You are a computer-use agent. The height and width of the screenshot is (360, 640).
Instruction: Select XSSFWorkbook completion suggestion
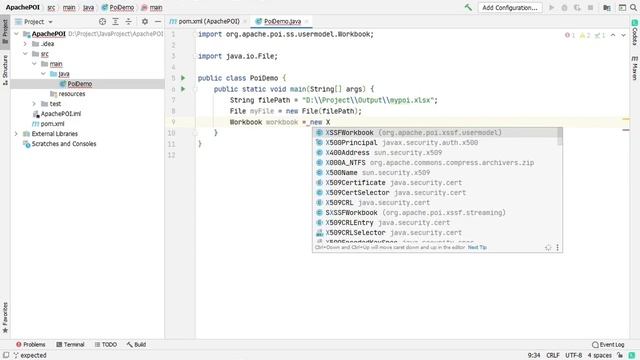click(x=435, y=133)
